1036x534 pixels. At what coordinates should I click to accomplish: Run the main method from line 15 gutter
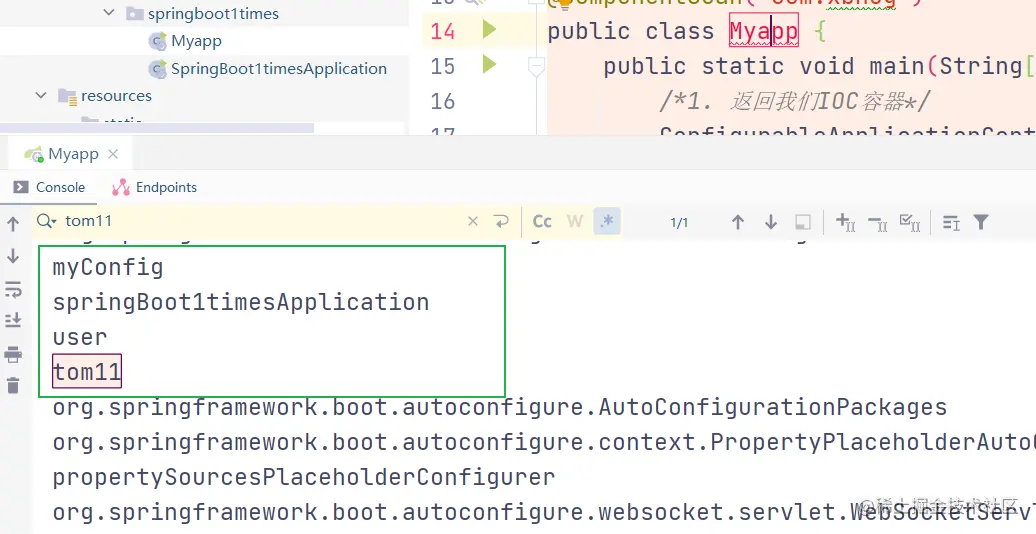coord(489,65)
